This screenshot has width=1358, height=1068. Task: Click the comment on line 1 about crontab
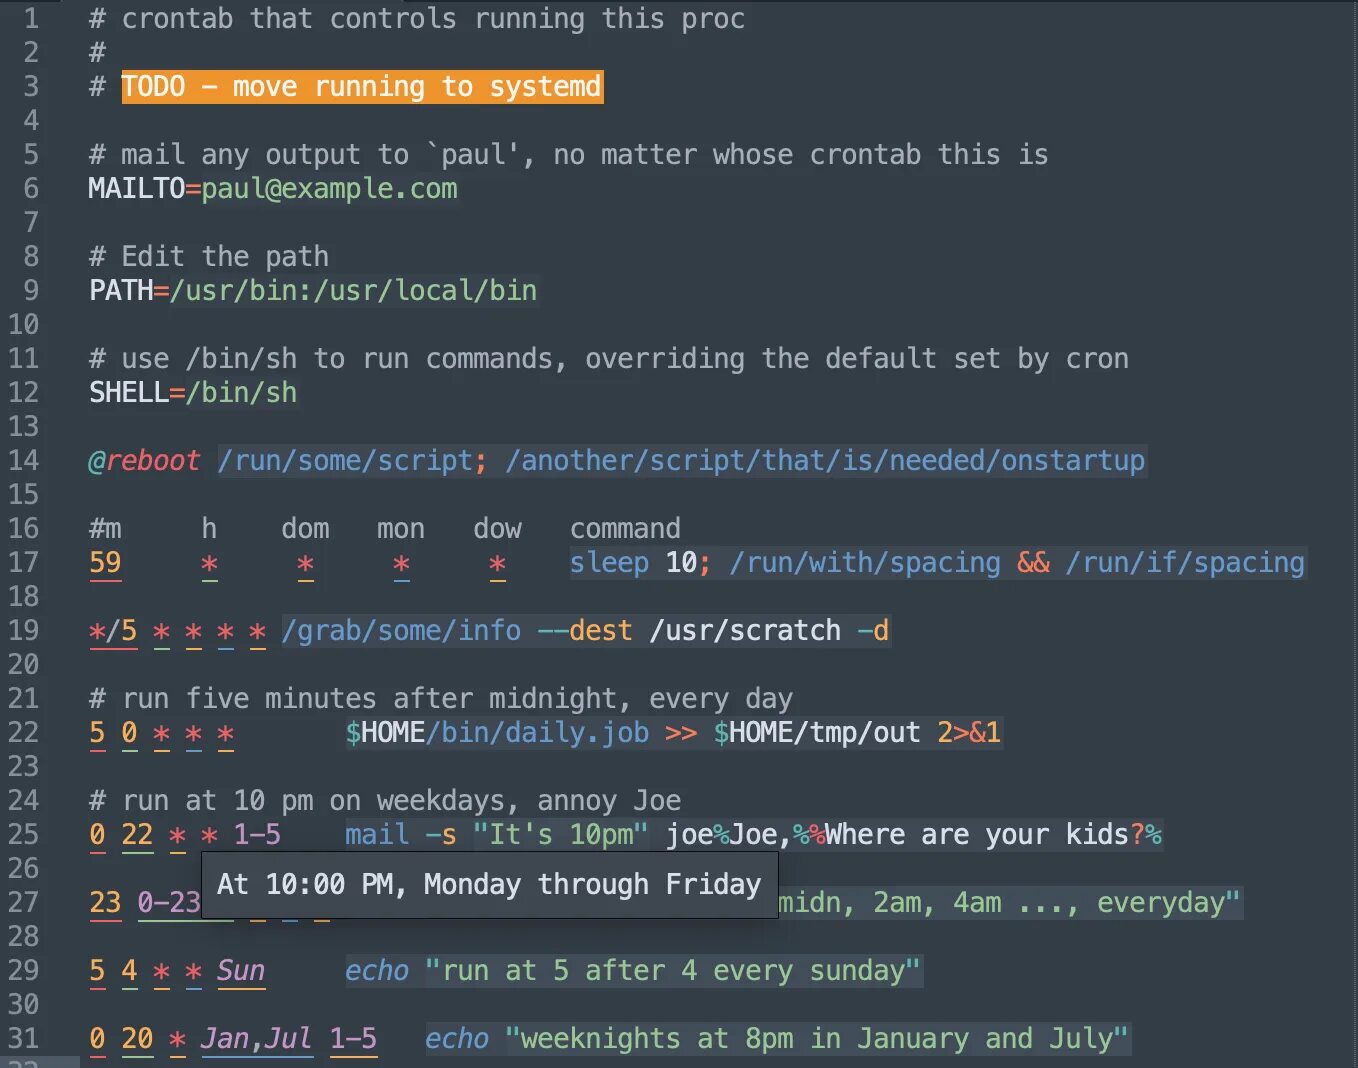point(417,19)
